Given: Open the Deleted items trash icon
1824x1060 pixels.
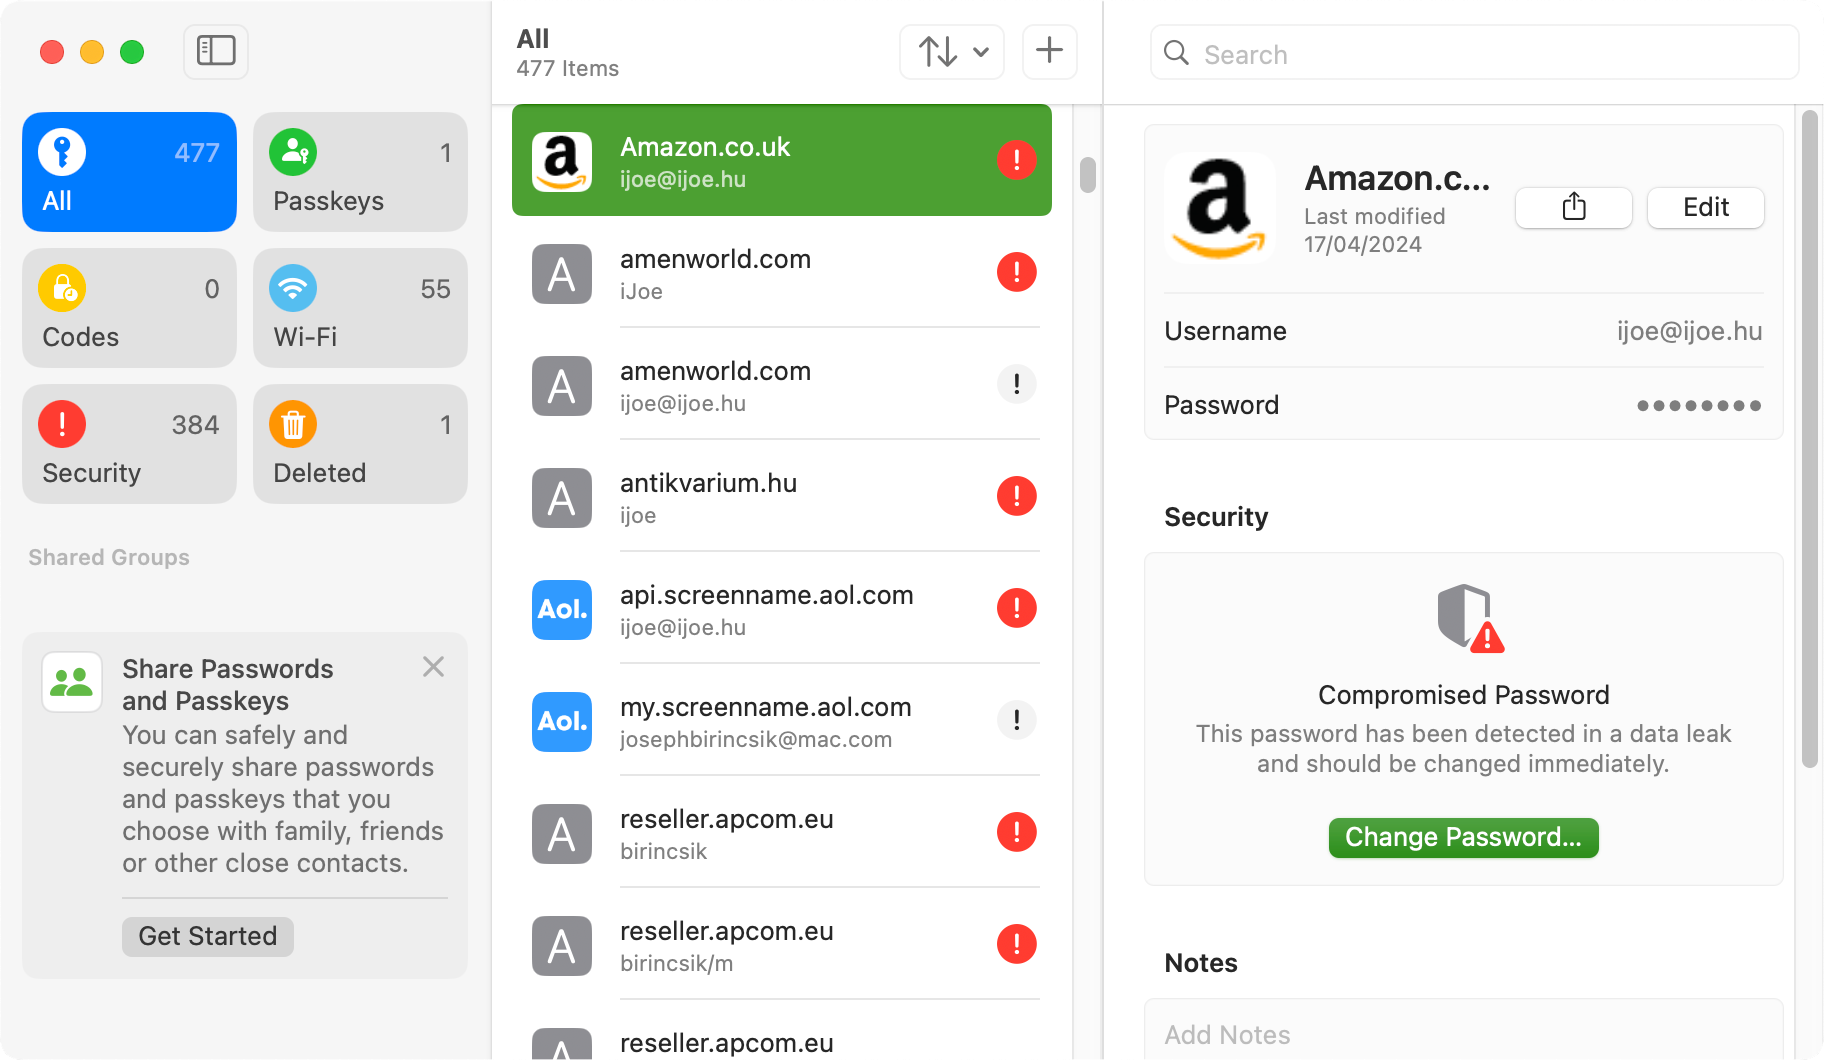Looking at the screenshot, I should [x=293, y=425].
